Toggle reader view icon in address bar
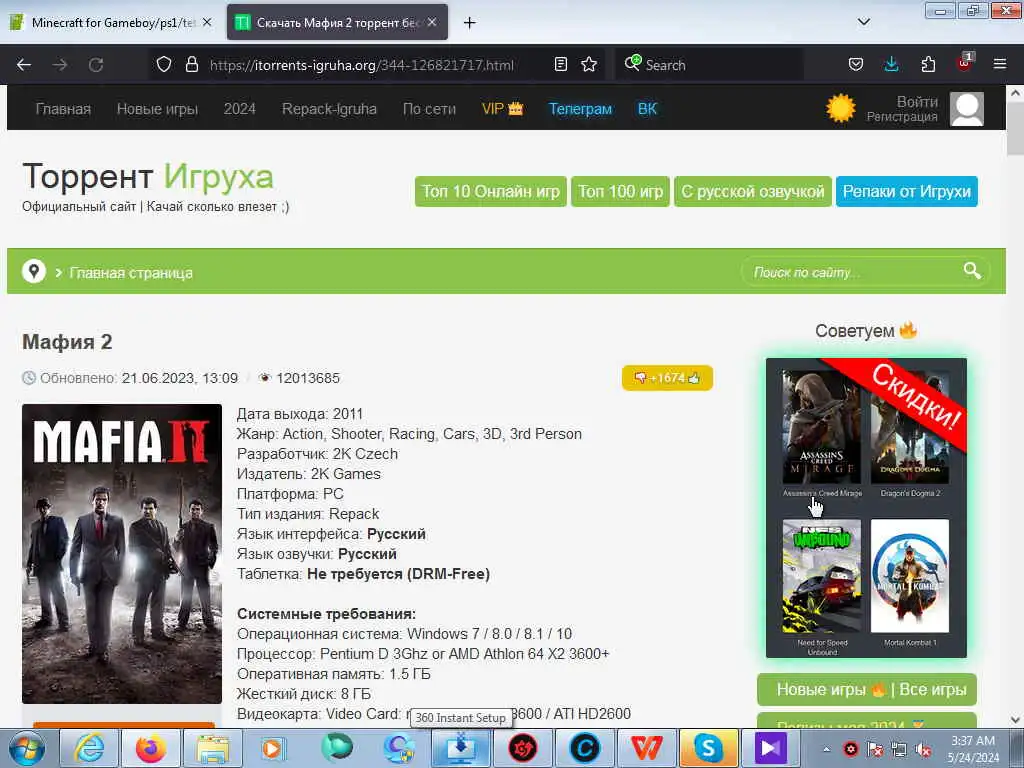This screenshot has height=768, width=1024. click(x=560, y=64)
